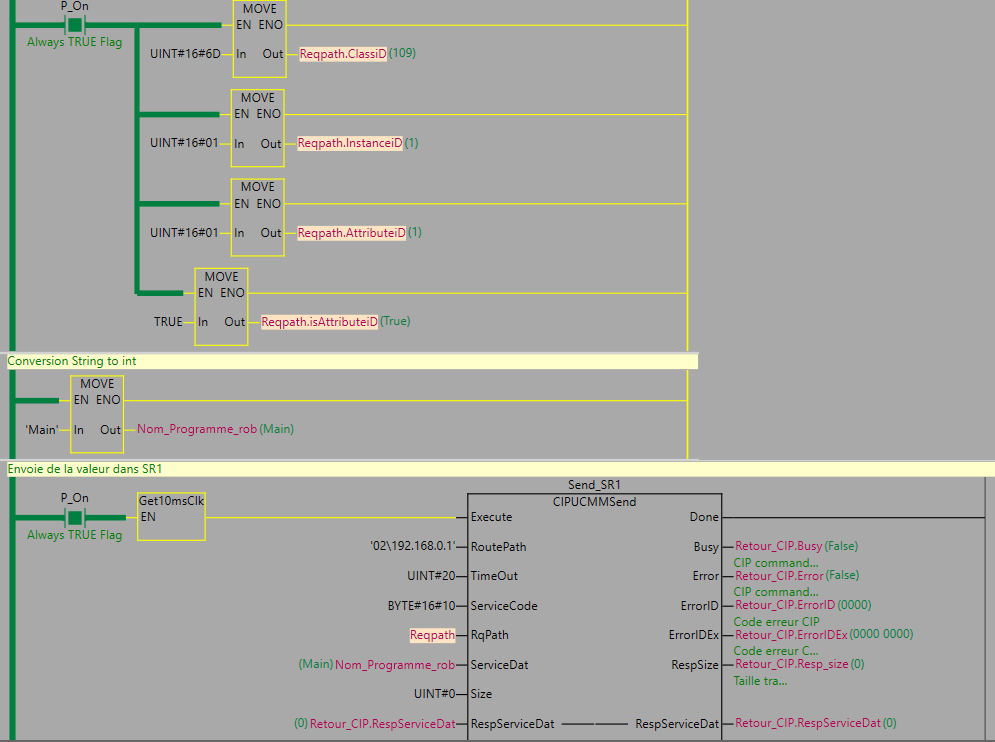Image resolution: width=995 pixels, height=742 pixels.
Task: Click the Execute pin of CIPUCMMSend
Action: 491,517
